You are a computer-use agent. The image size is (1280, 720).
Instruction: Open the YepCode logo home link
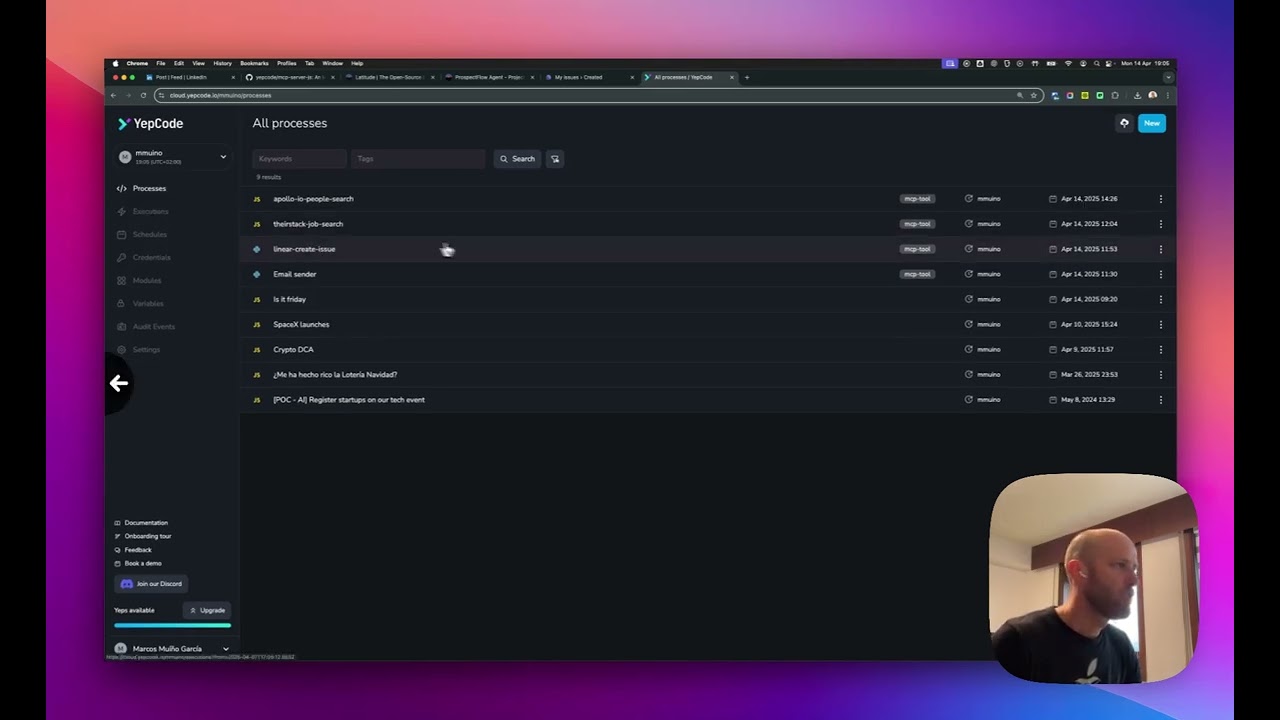(x=150, y=124)
